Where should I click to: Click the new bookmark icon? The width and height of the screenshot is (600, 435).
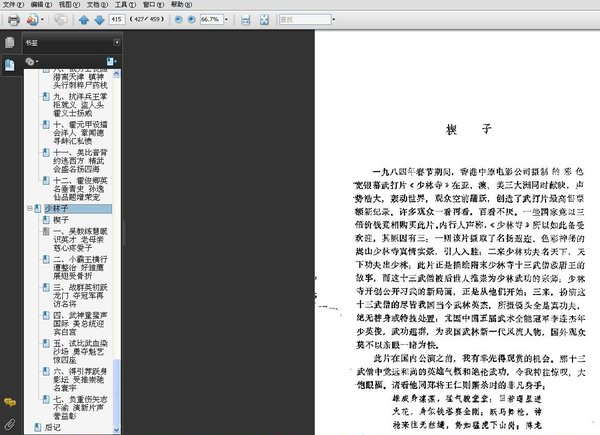coord(112,61)
